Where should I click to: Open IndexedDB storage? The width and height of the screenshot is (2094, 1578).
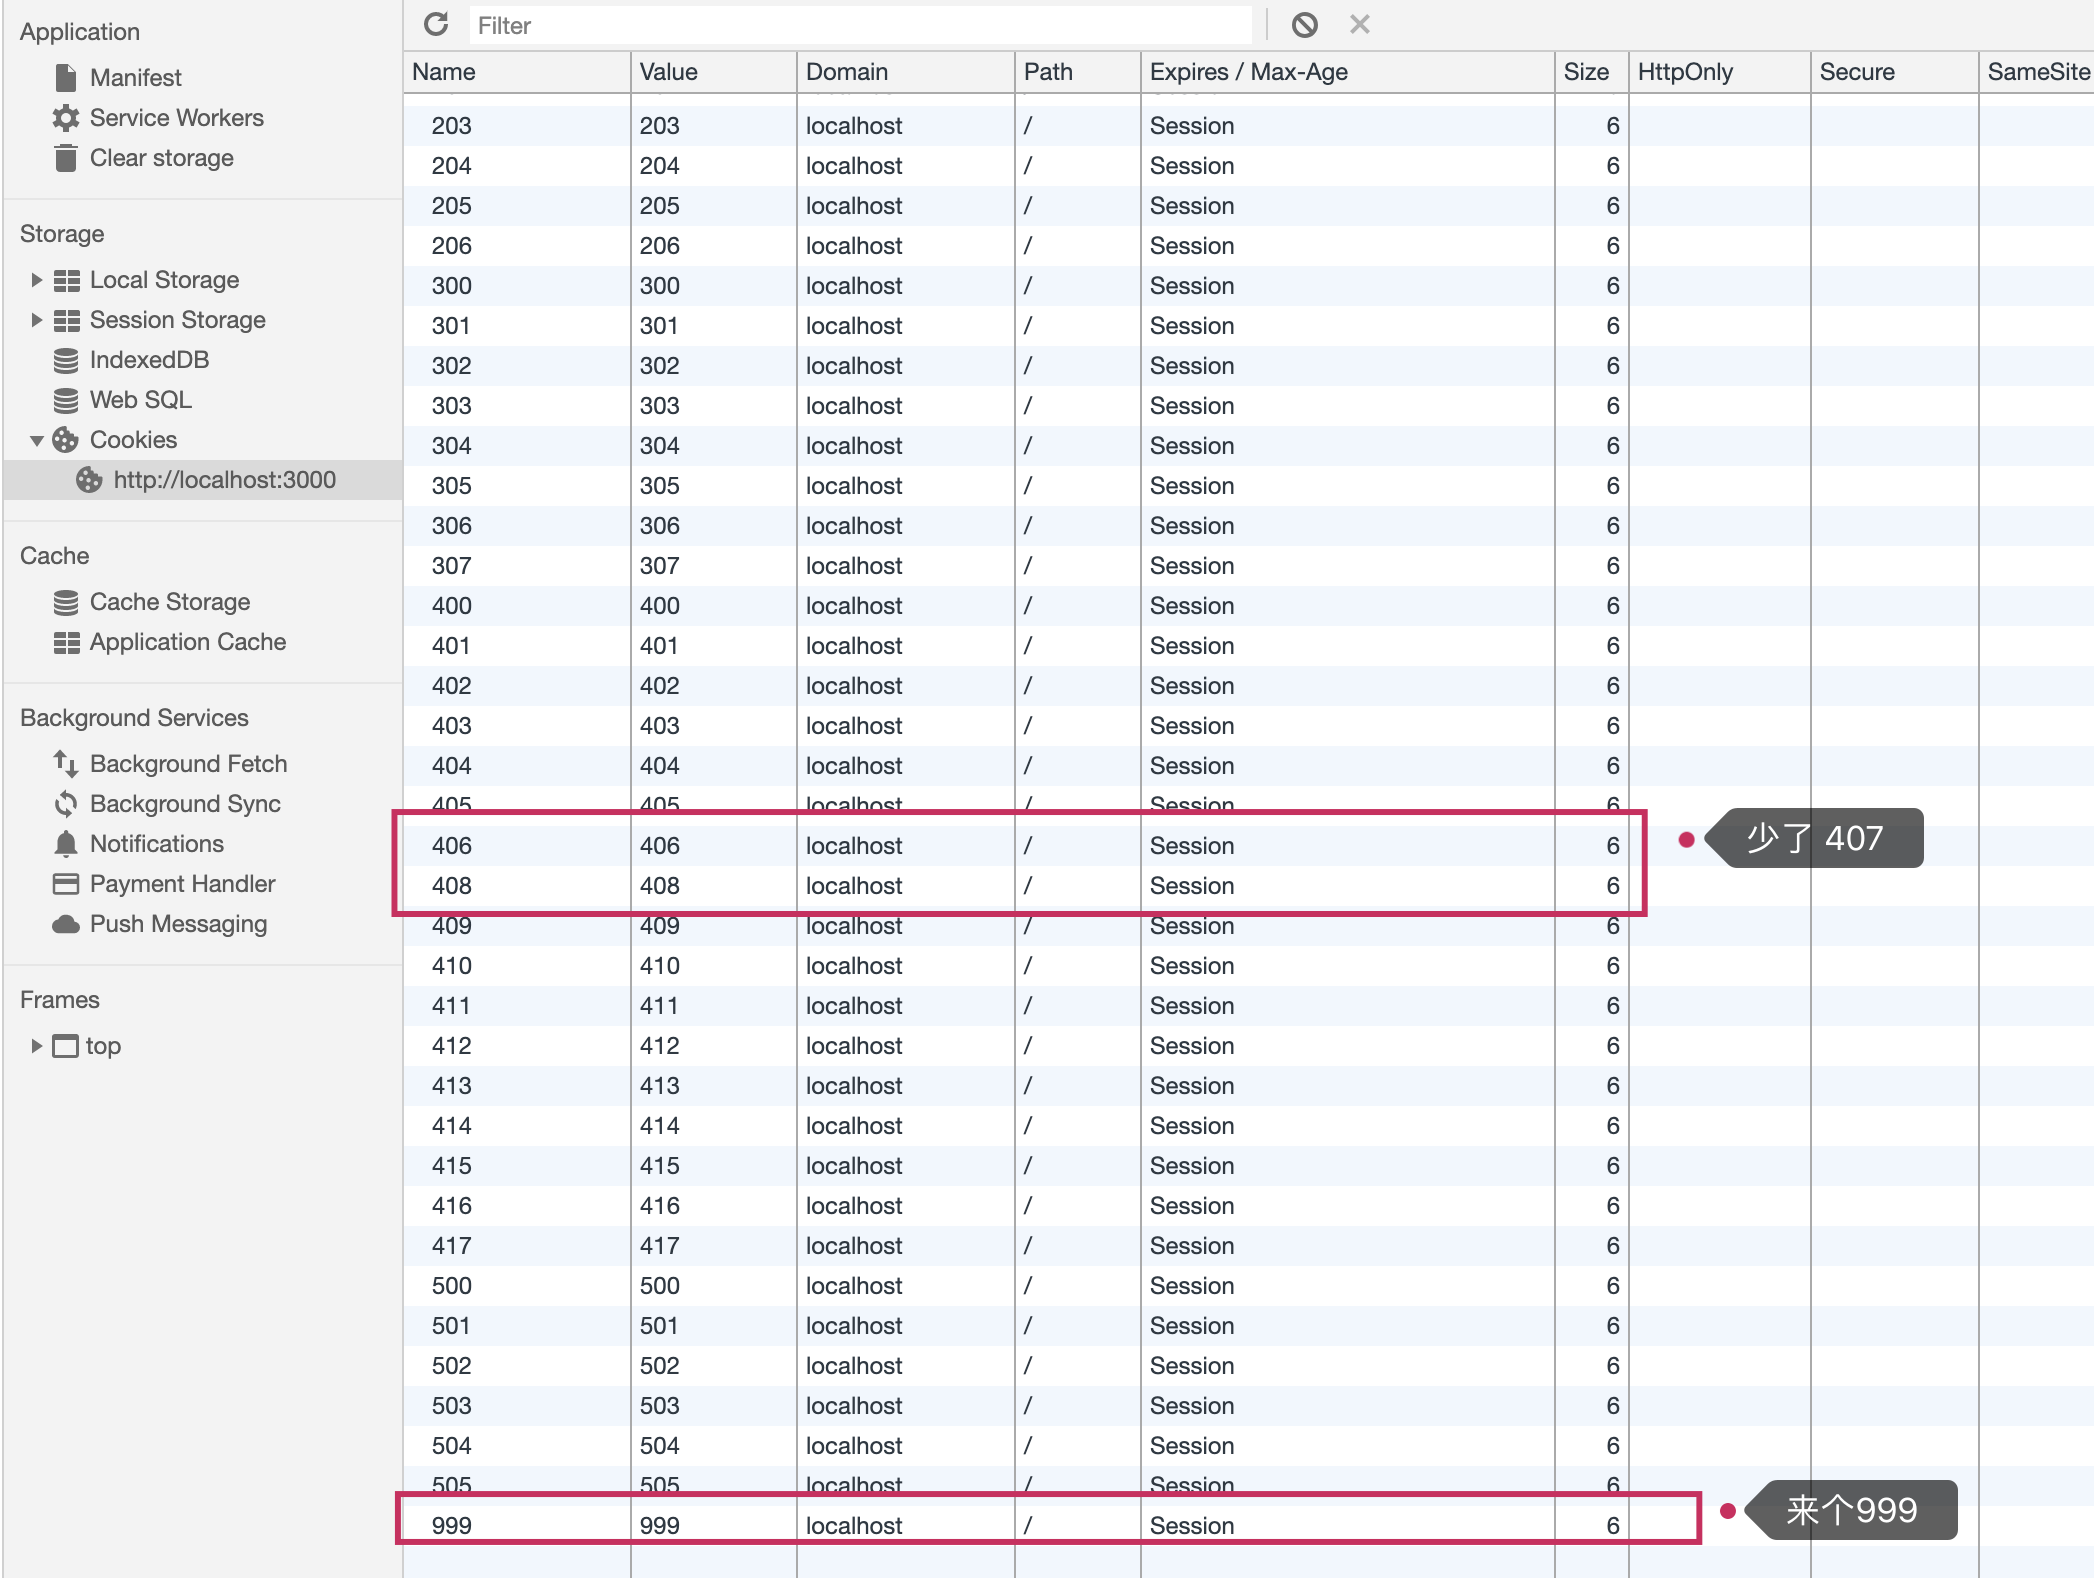148,359
